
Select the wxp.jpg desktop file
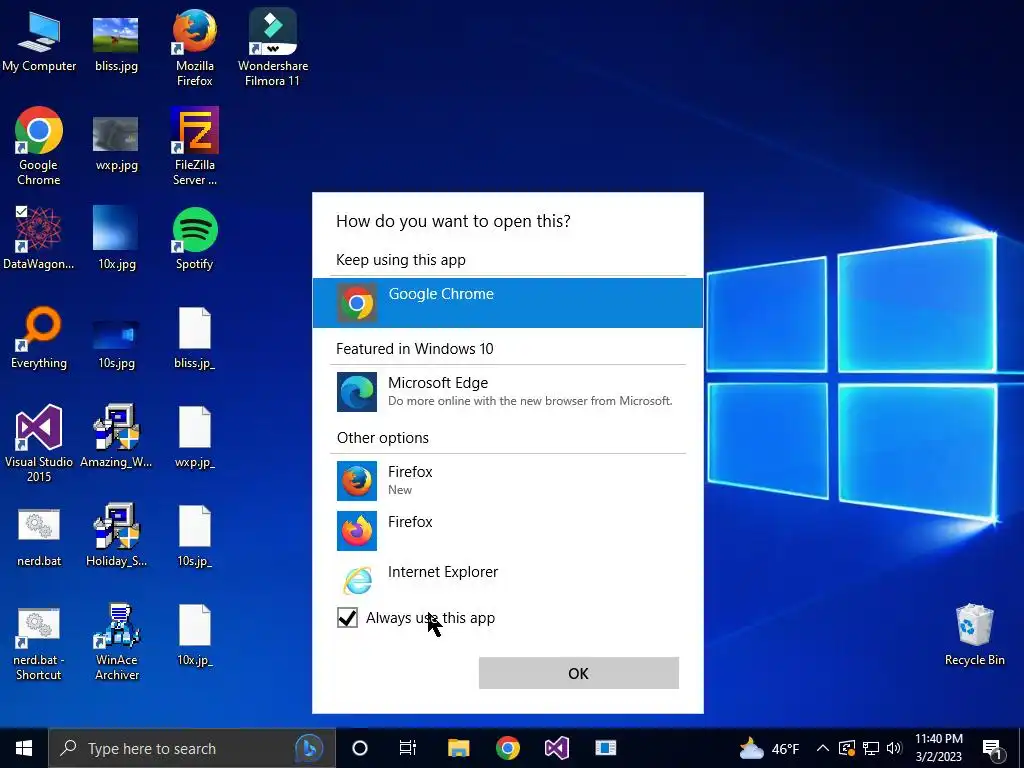coord(116,142)
